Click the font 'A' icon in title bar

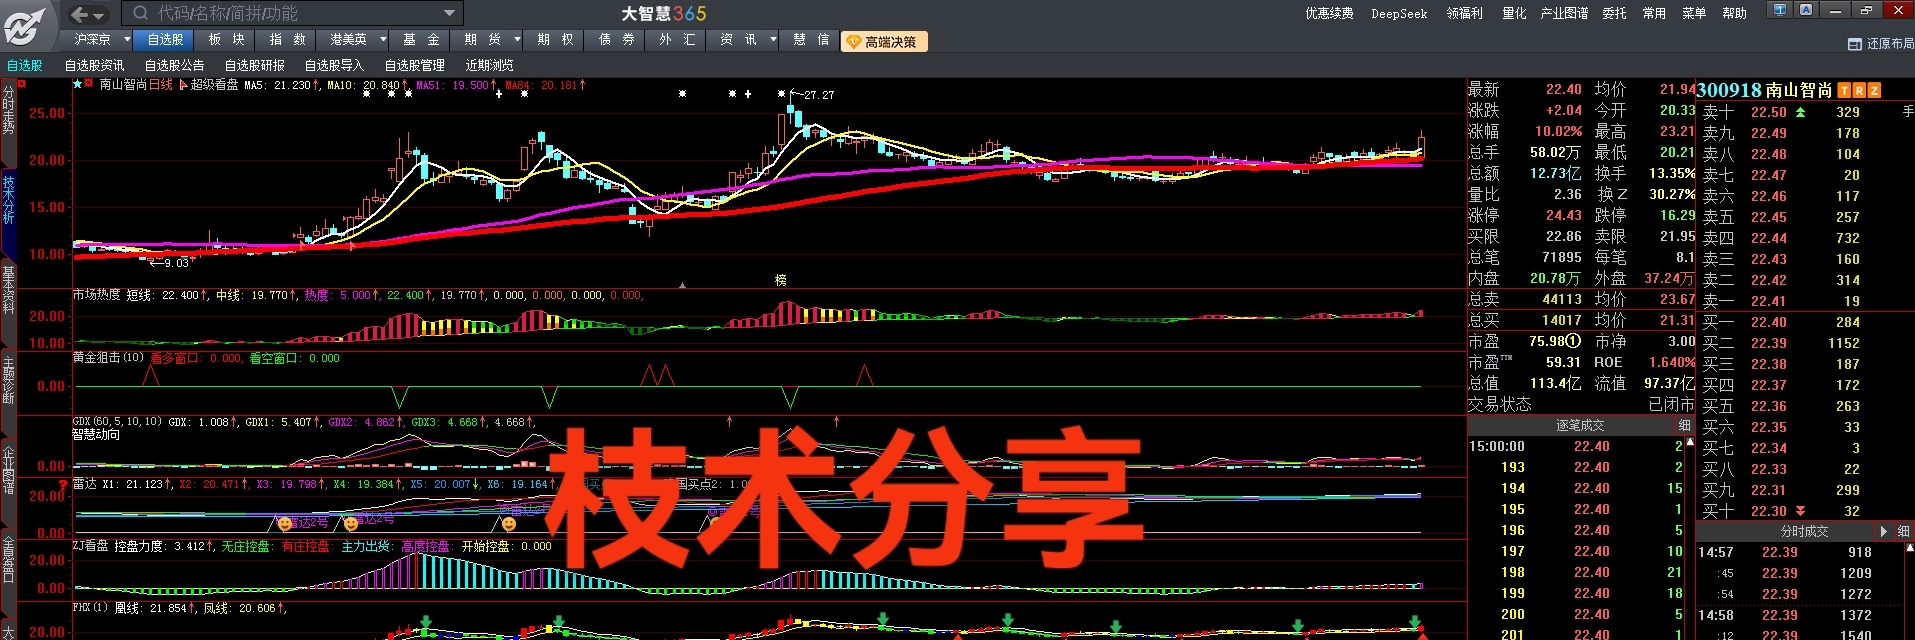coord(1806,10)
